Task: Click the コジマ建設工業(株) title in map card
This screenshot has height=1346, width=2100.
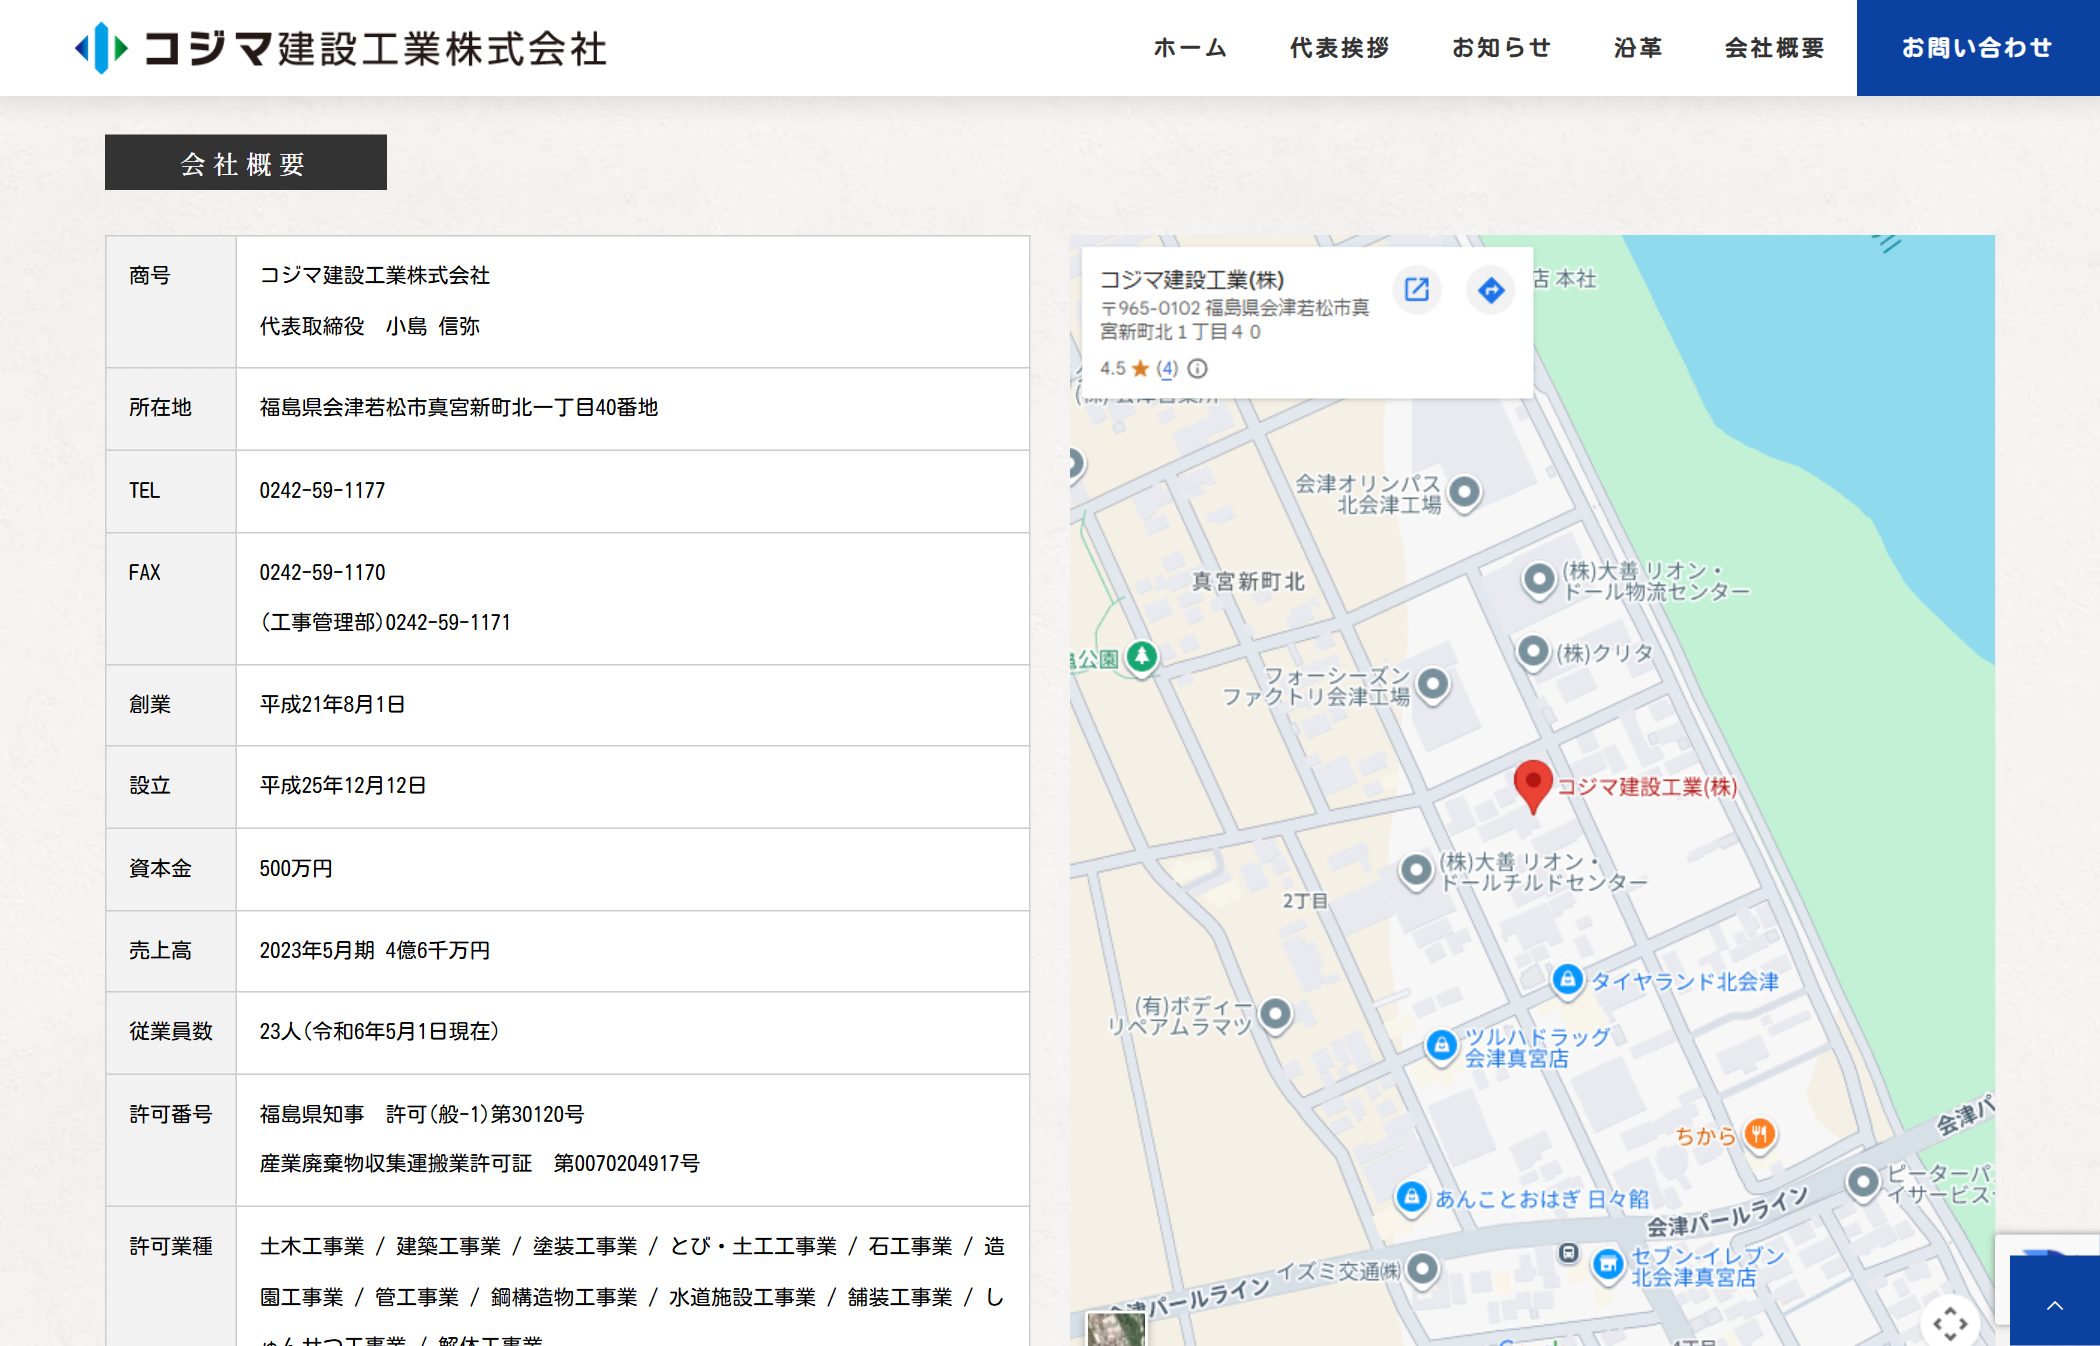Action: click(1192, 280)
